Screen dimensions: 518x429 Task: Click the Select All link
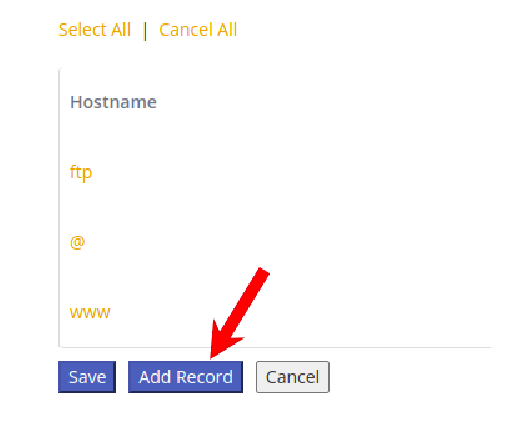tap(94, 30)
